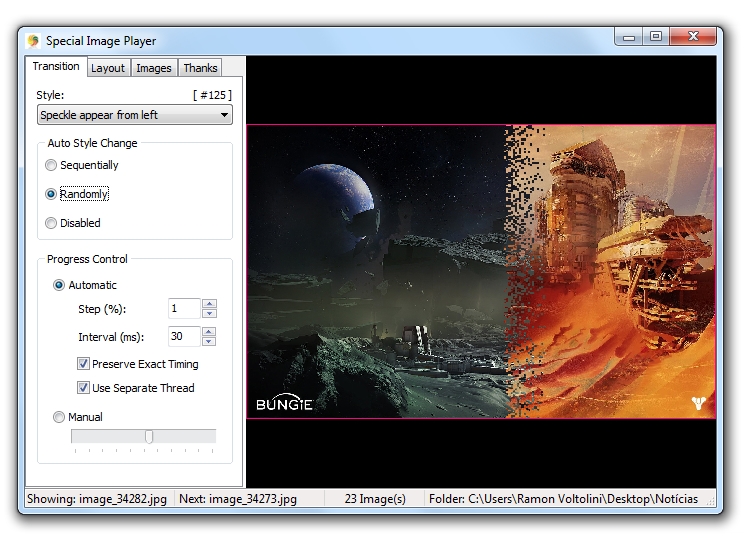Click the Step (%) input field

tap(185, 308)
